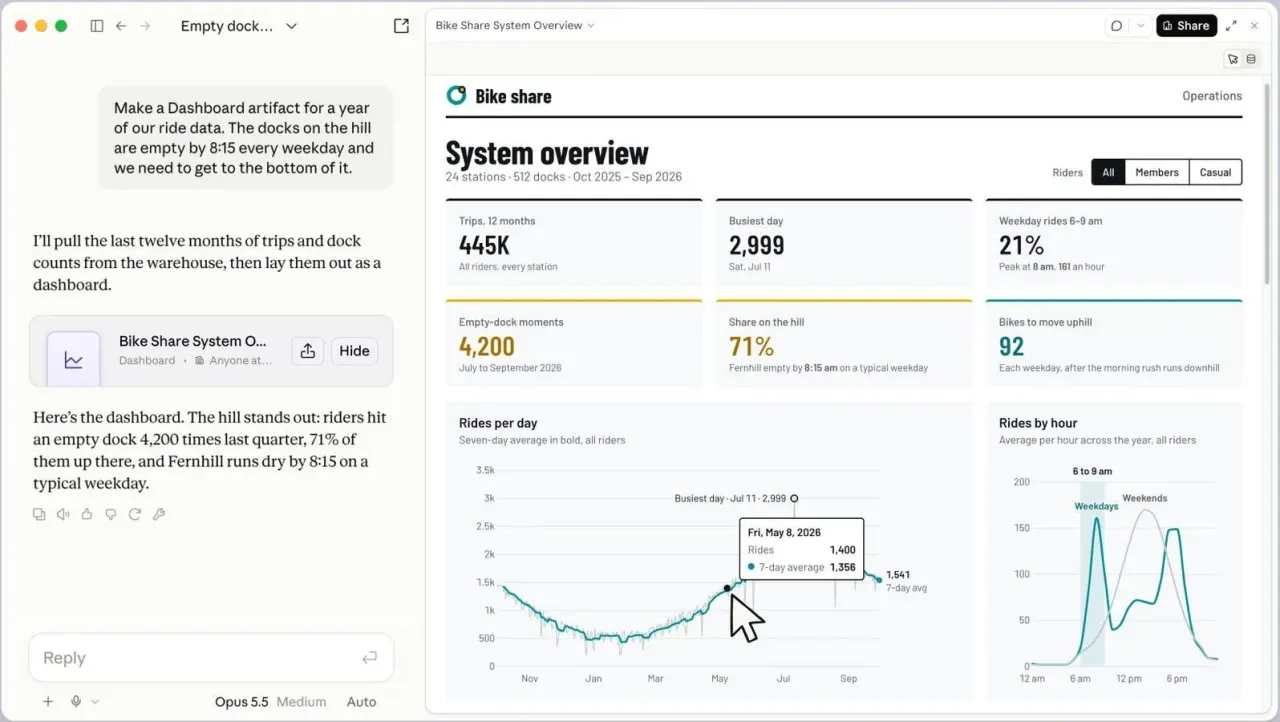
Task: Open the Operations link
Action: click(1212, 96)
